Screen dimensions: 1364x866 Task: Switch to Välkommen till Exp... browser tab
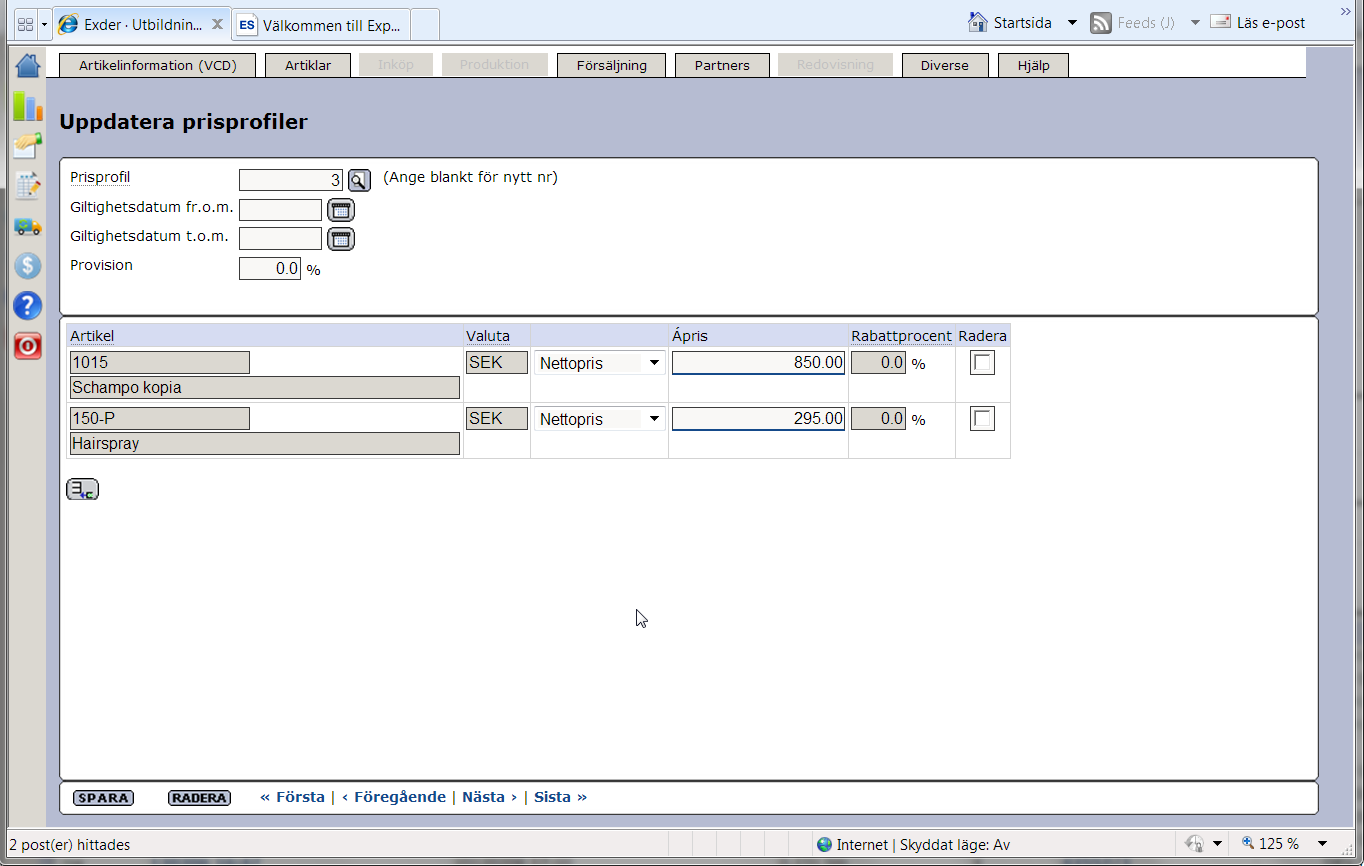321,25
